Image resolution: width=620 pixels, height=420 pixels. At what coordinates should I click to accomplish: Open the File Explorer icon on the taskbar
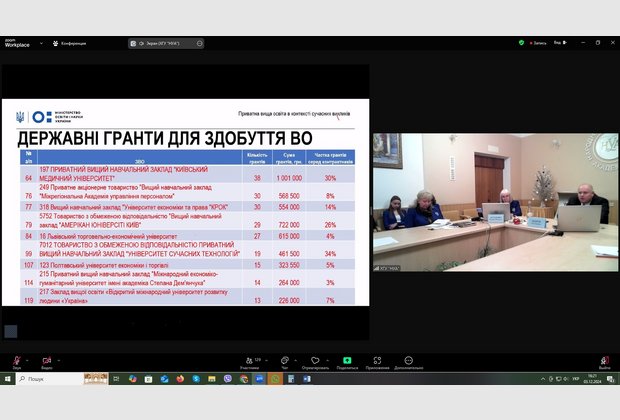(x=212, y=379)
